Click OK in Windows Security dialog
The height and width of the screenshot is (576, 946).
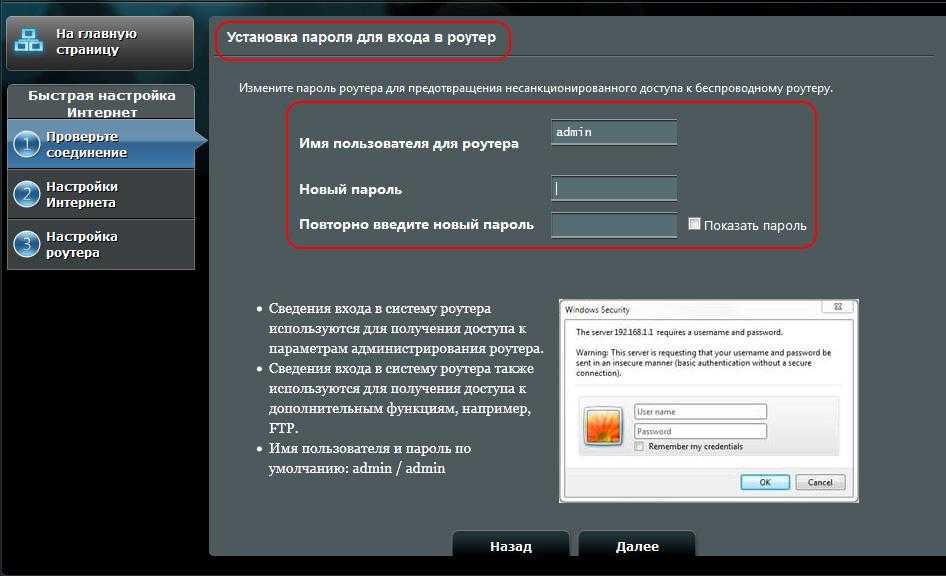click(x=765, y=482)
